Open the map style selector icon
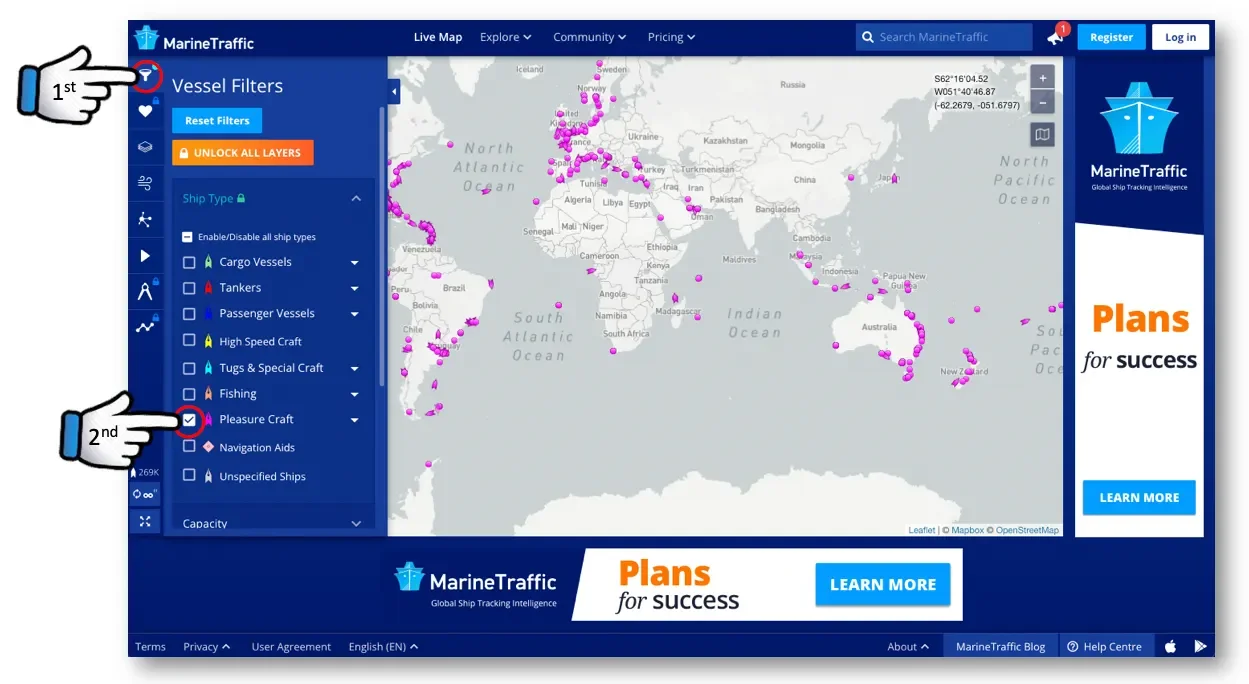 (1042, 134)
